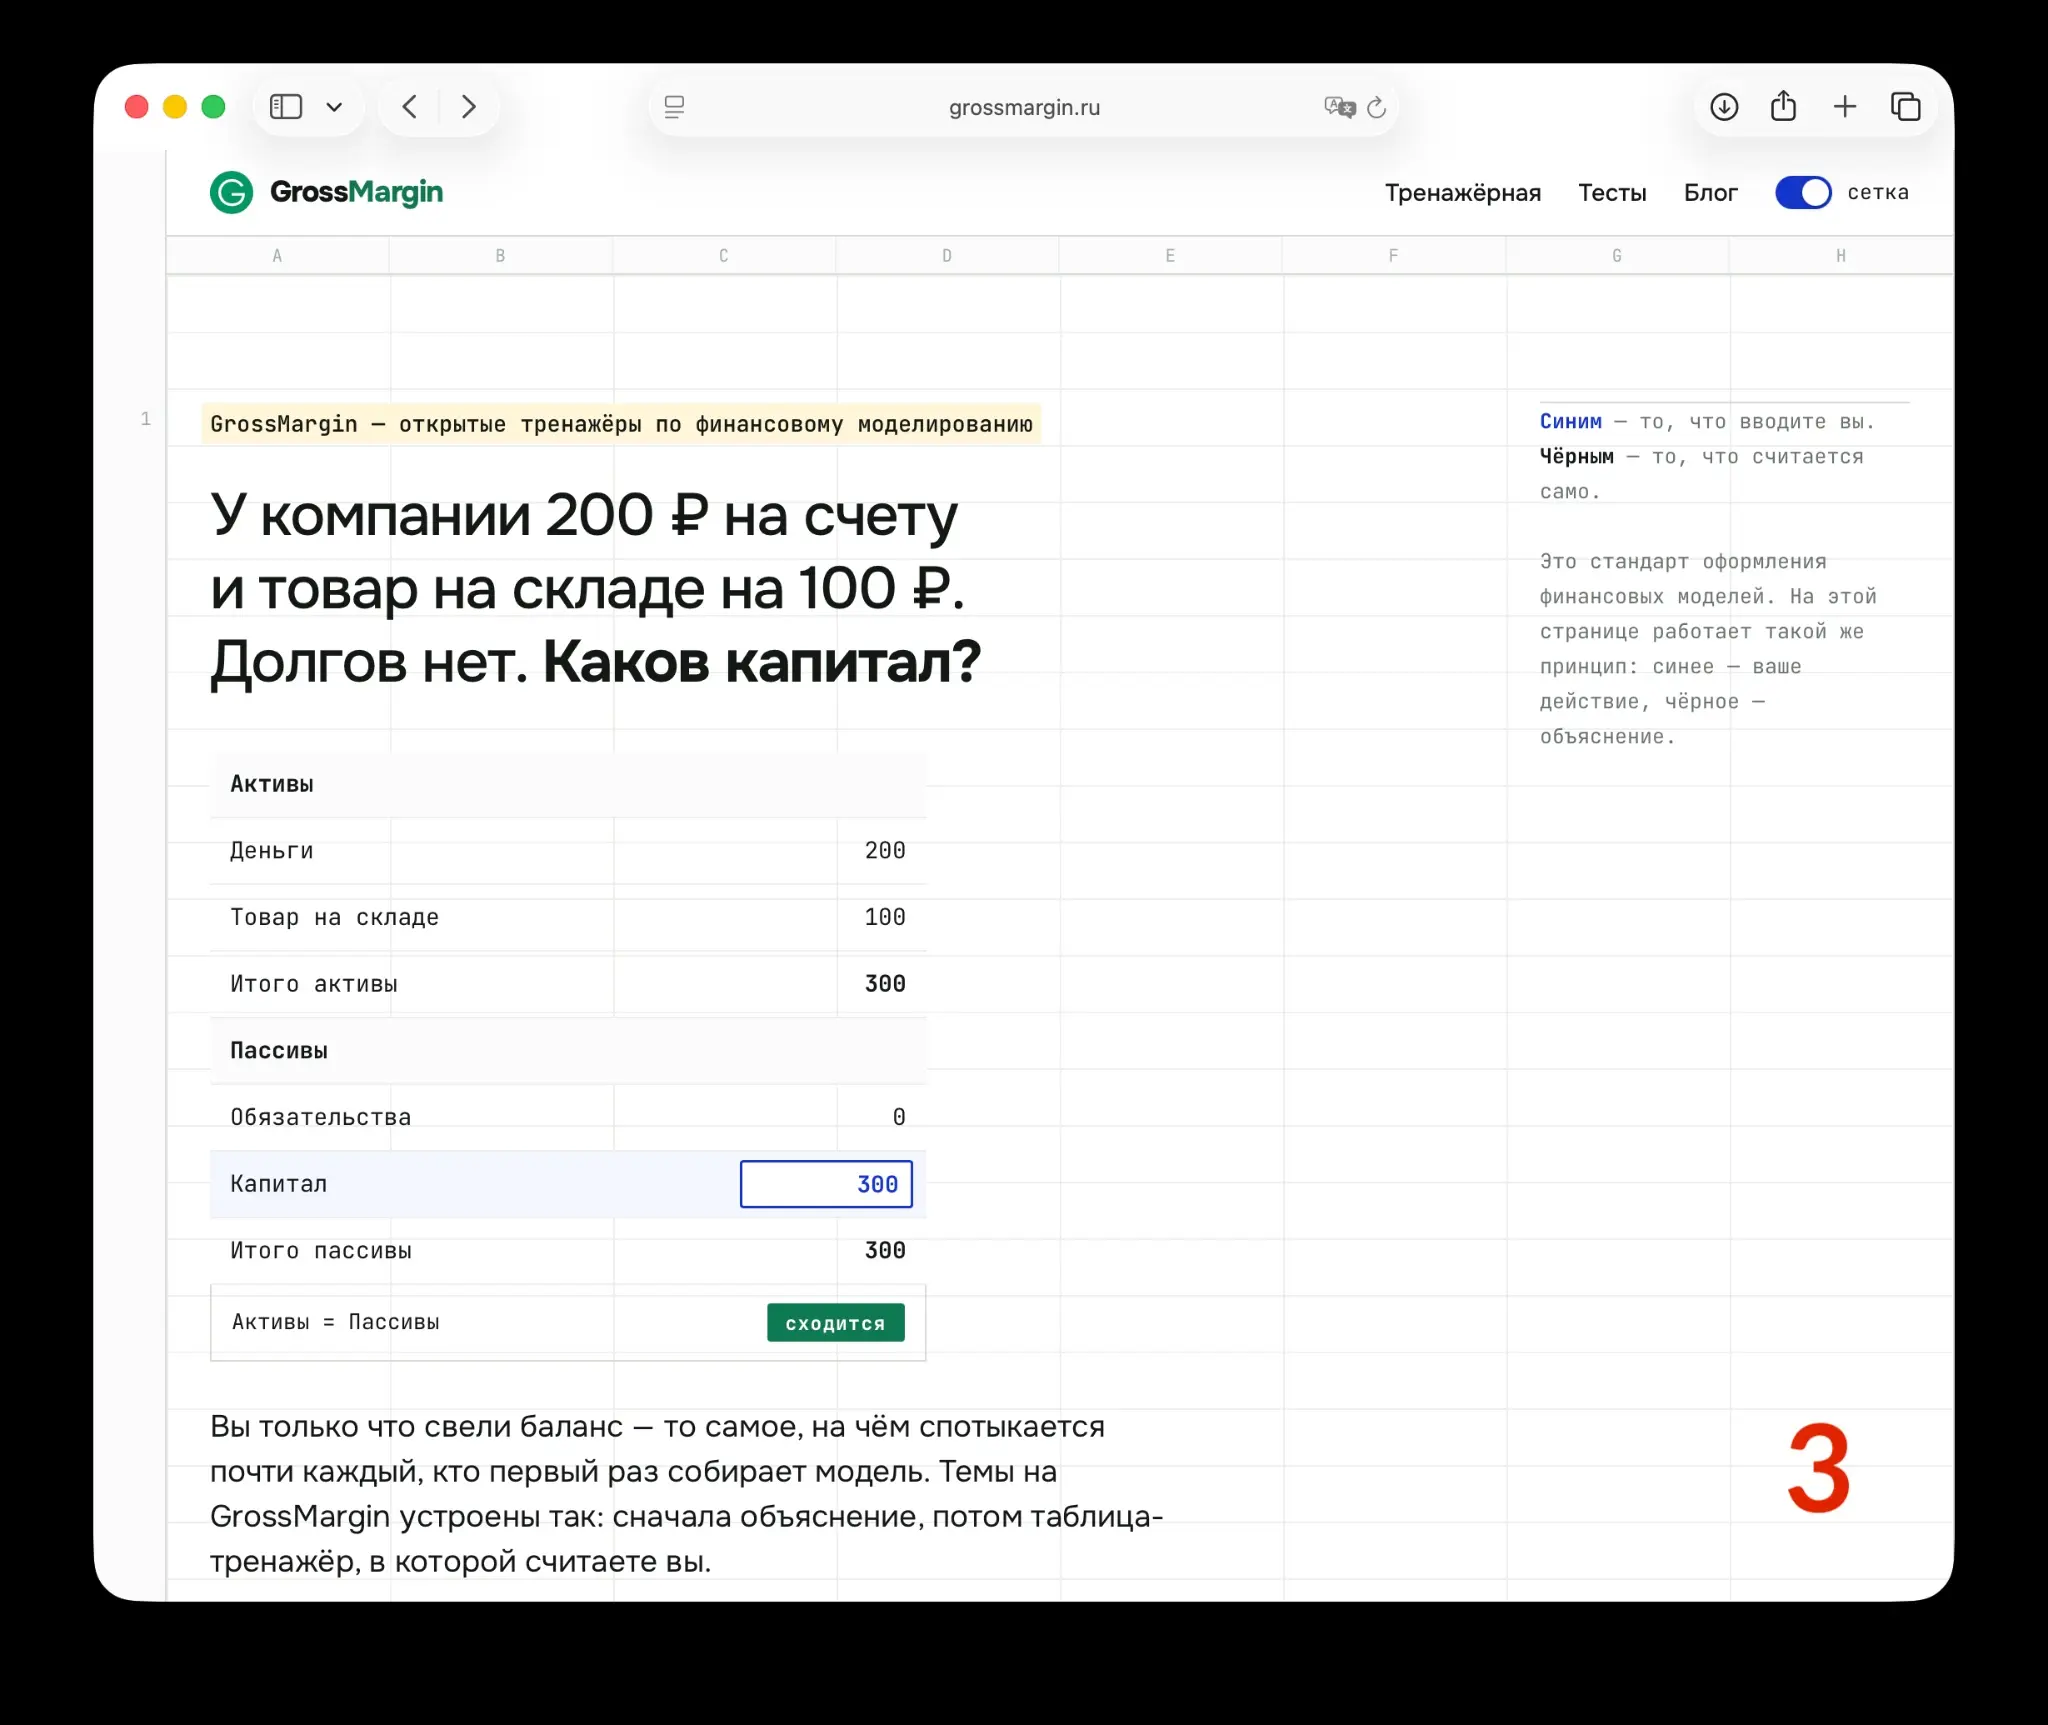Toggle the сетка grid switch
Image resolution: width=2048 pixels, height=1725 pixels.
point(1803,192)
